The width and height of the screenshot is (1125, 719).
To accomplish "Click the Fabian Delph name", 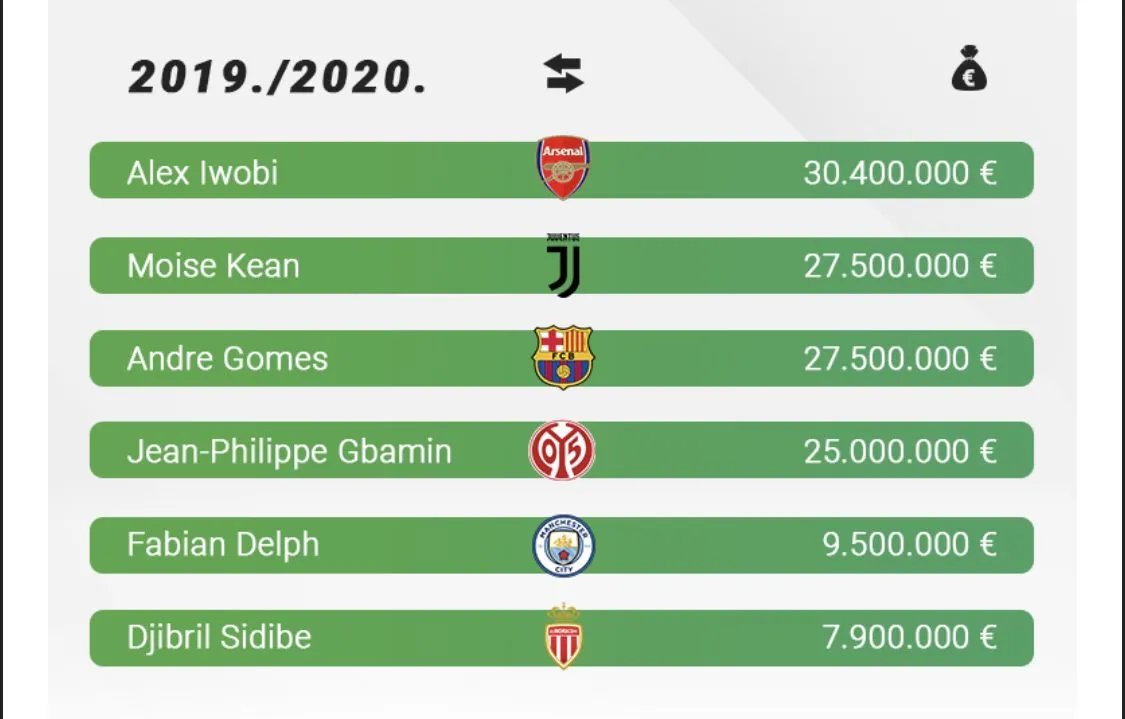I will click(x=223, y=545).
